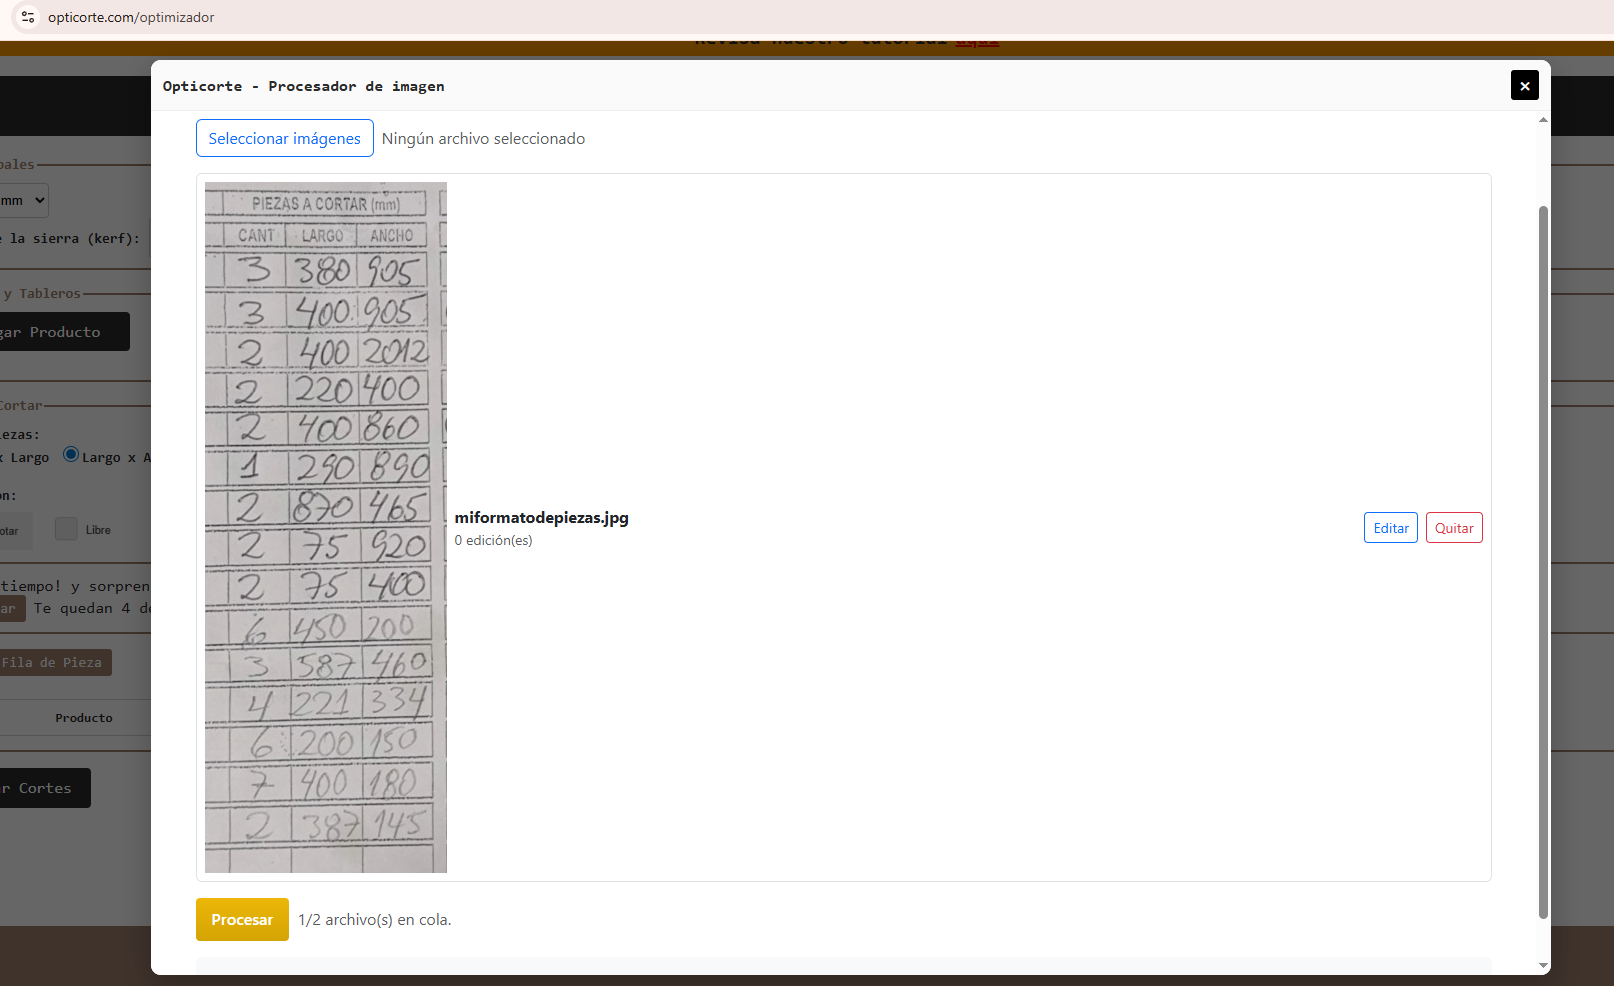Image resolution: width=1614 pixels, height=986 pixels.
Task: Click the dialog scrollbar down arrow
Action: tap(1543, 965)
